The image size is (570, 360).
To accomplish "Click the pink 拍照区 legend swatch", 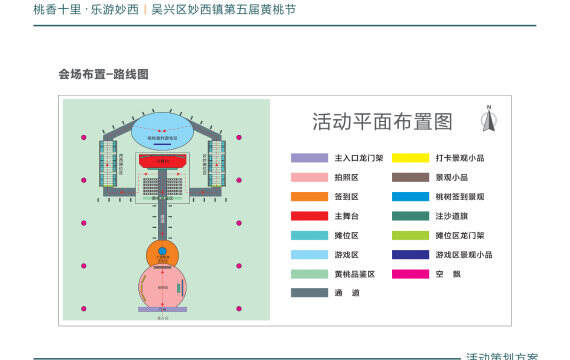I will coord(309,177).
